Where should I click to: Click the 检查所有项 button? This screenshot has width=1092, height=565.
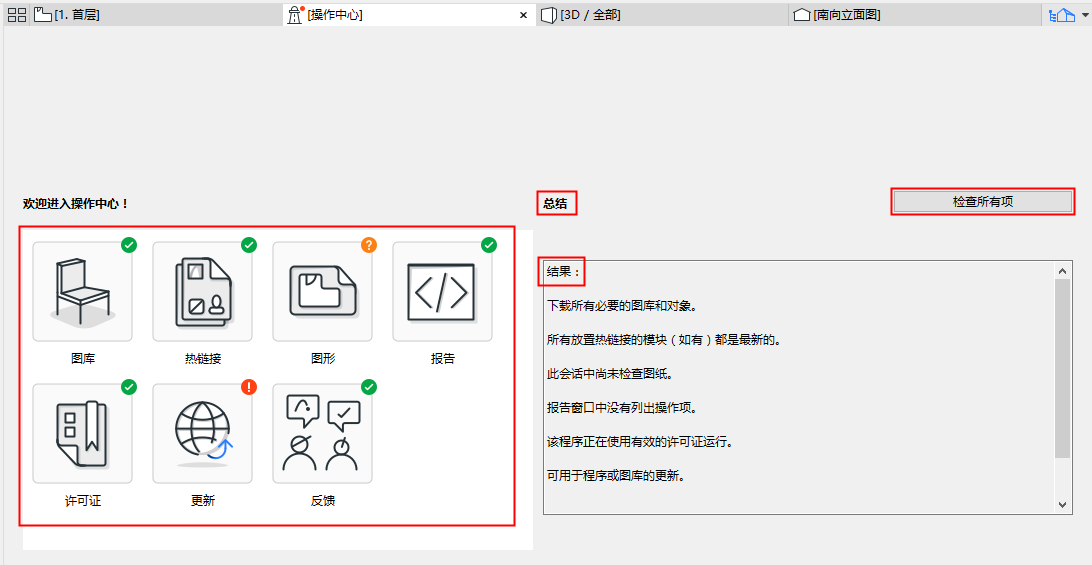(x=983, y=201)
